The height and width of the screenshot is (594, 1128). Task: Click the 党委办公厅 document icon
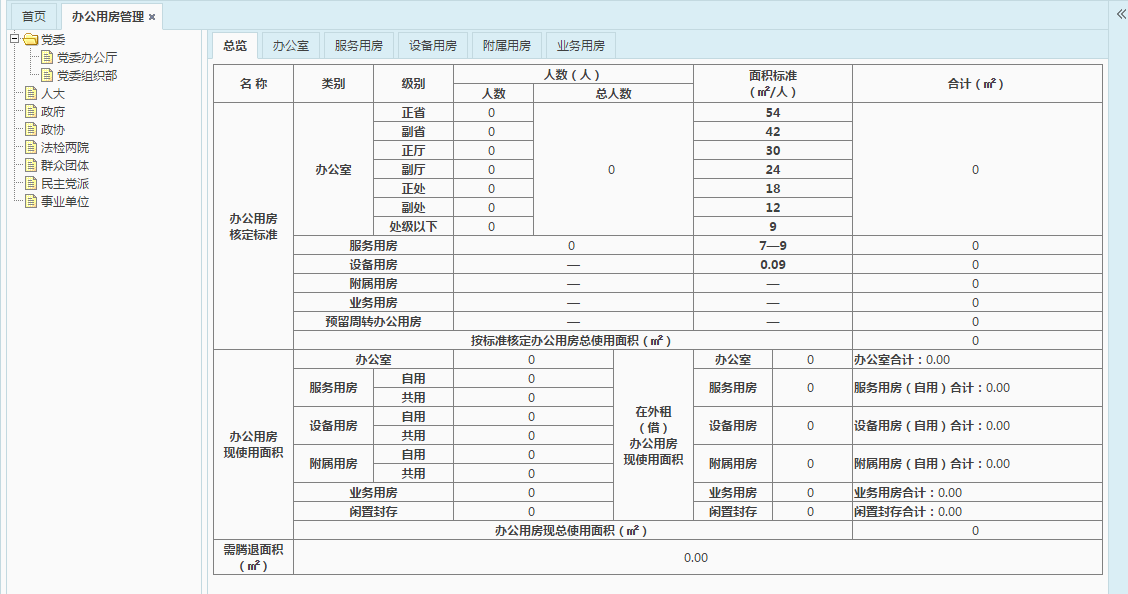47,57
